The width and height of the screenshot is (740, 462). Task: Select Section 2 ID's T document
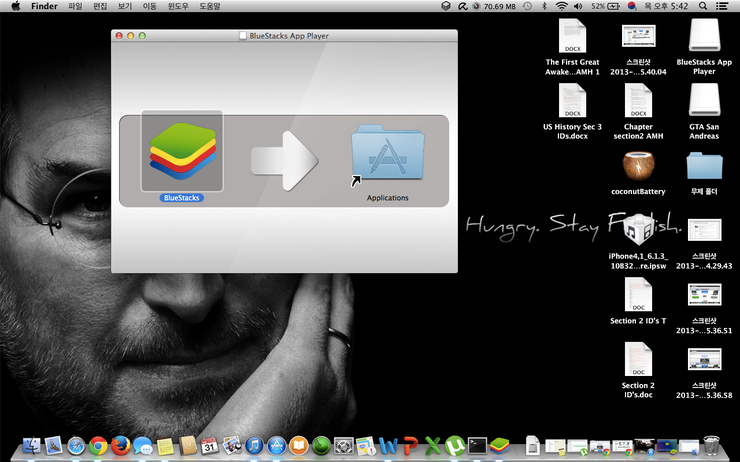(638, 301)
